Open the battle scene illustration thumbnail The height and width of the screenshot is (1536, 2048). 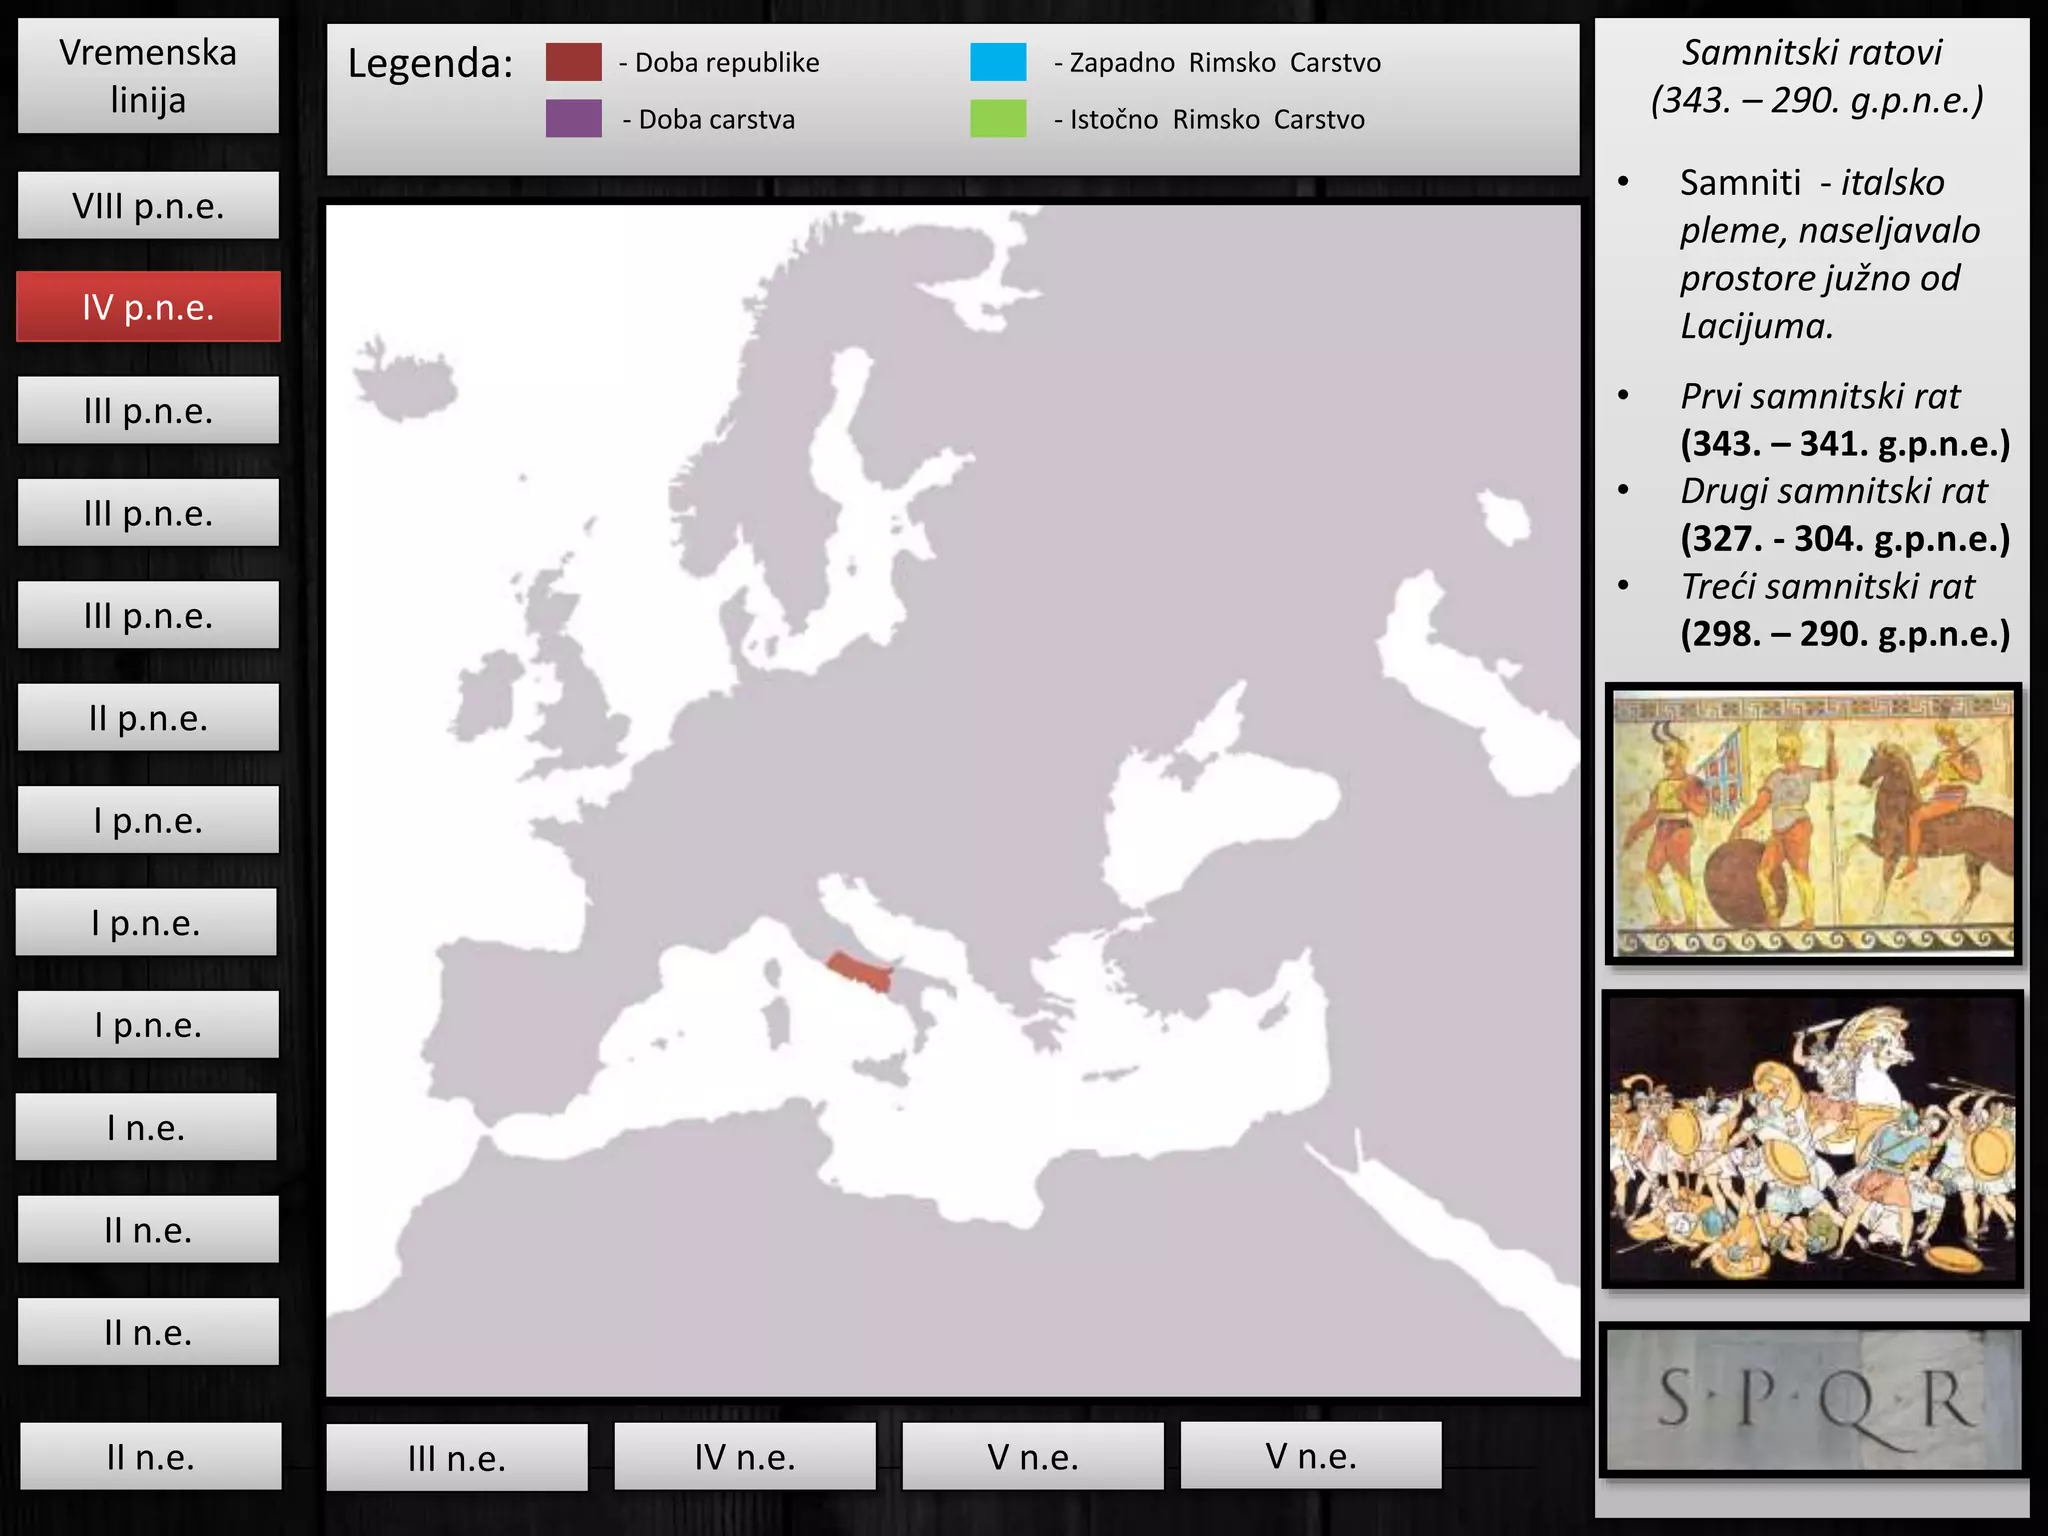[1812, 1139]
